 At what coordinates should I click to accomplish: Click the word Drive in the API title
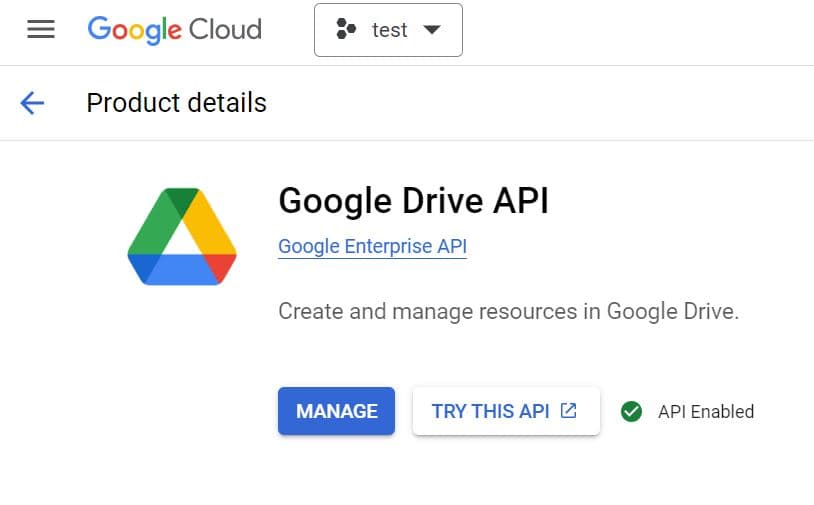(443, 201)
